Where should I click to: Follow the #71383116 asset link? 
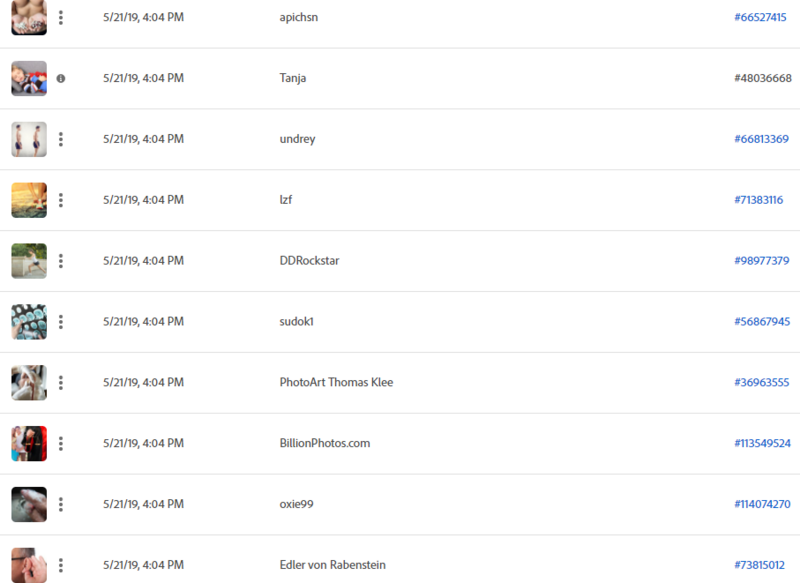[759, 200]
